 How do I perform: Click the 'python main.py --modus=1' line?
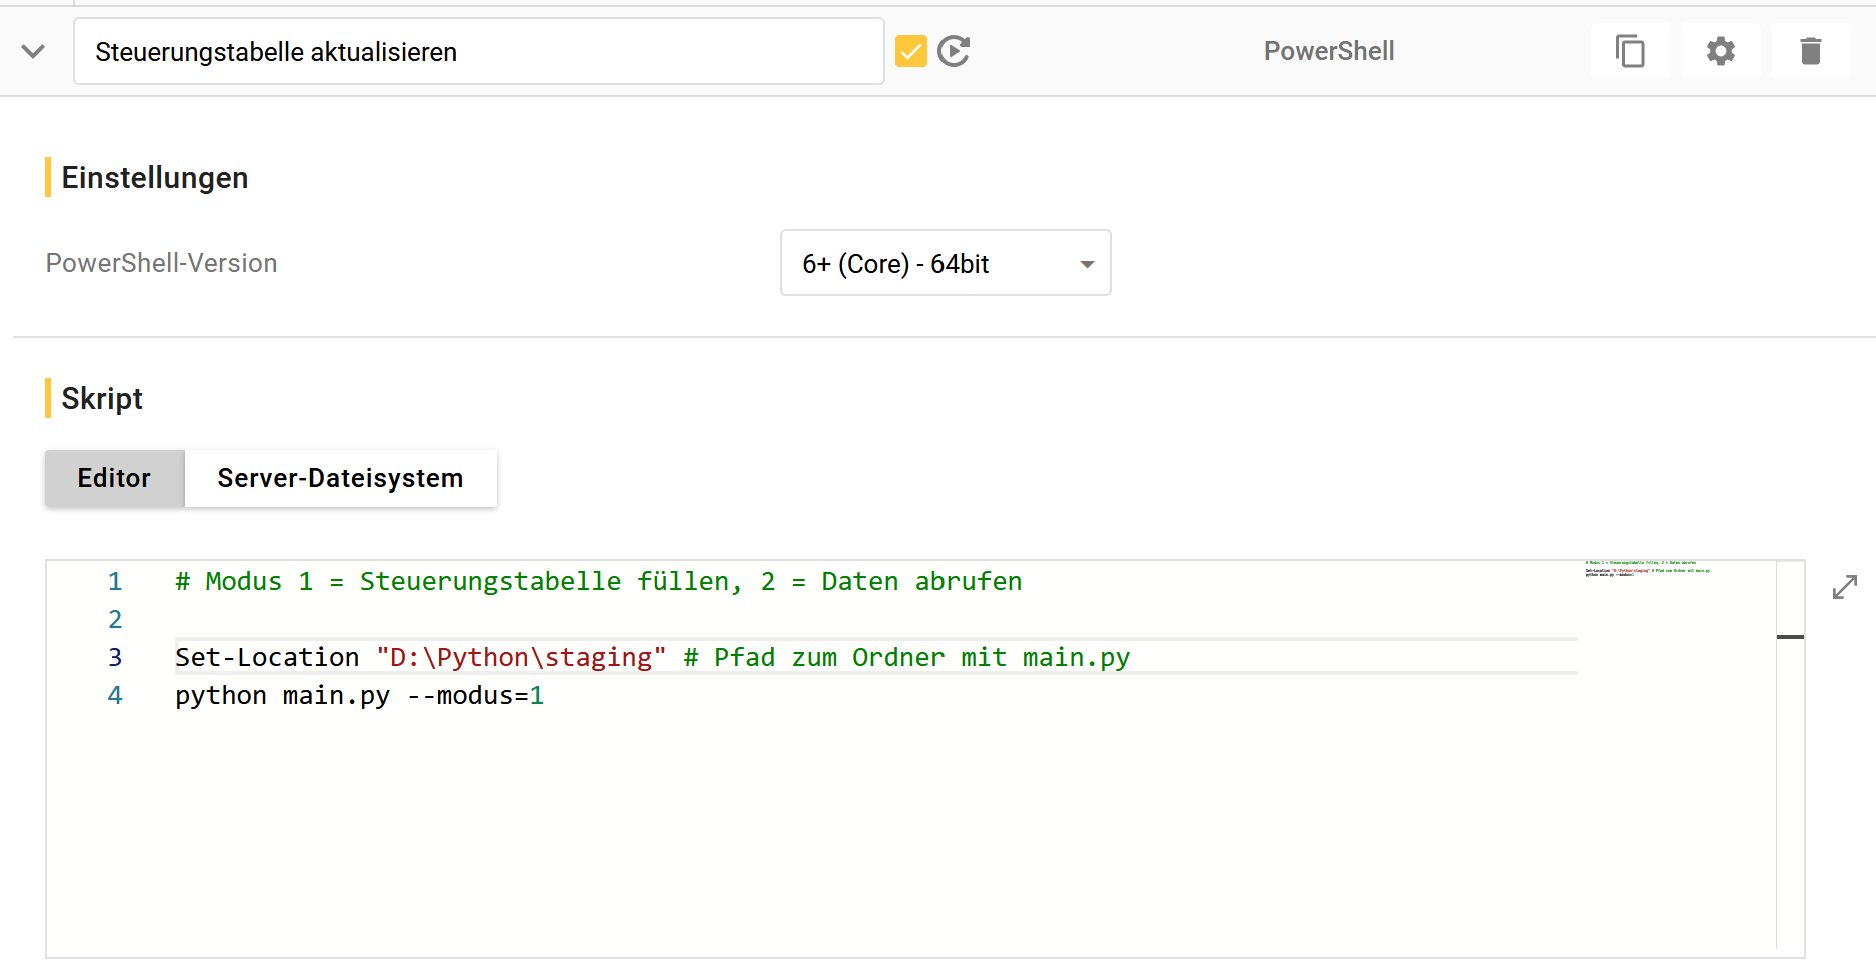click(x=360, y=695)
